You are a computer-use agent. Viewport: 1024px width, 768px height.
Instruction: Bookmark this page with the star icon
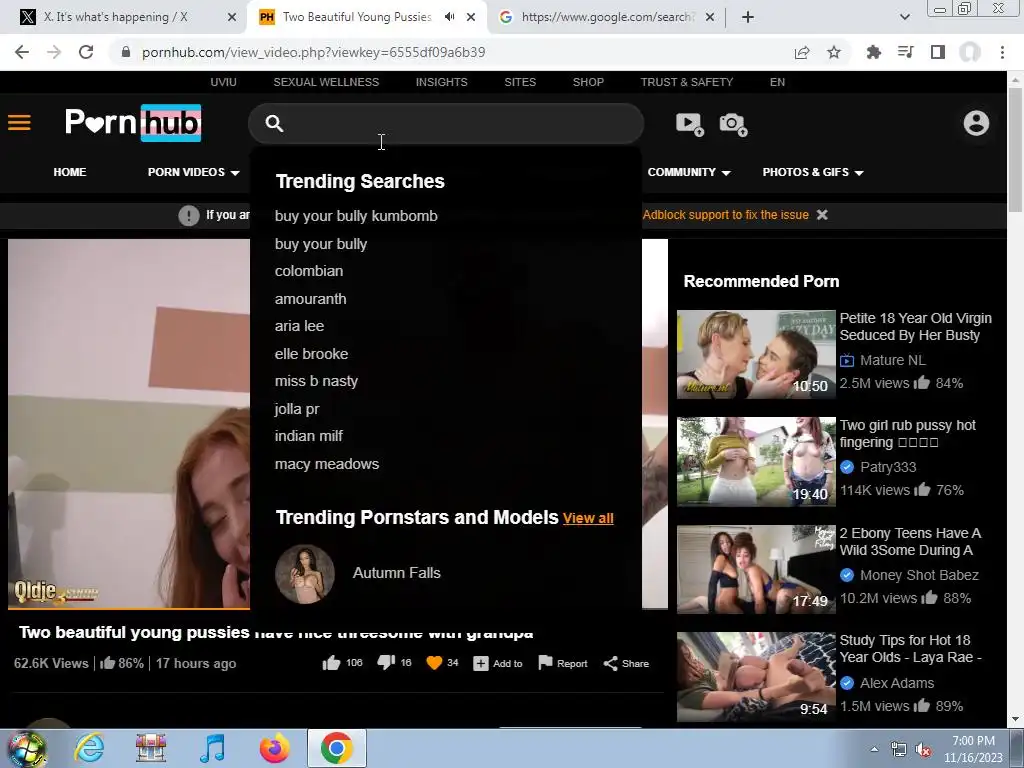[x=834, y=52]
